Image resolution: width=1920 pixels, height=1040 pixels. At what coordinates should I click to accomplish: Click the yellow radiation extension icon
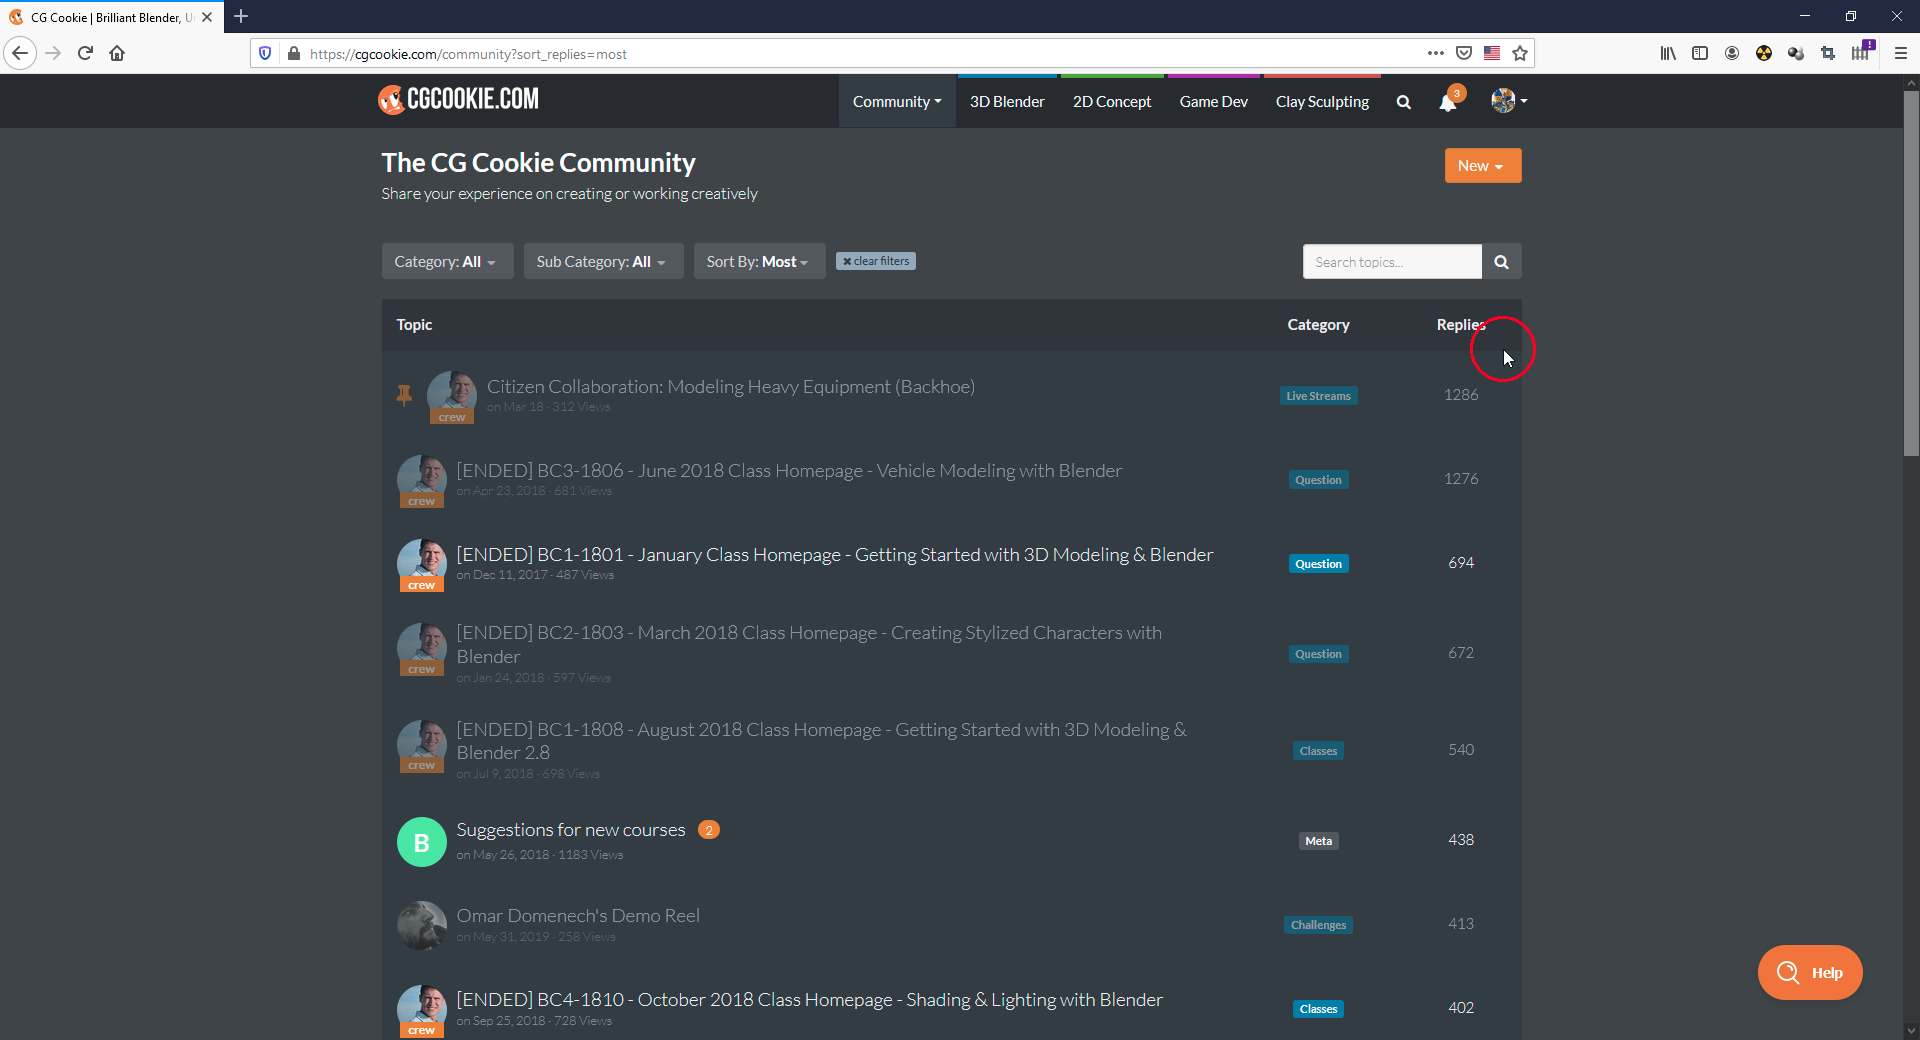[x=1764, y=53]
